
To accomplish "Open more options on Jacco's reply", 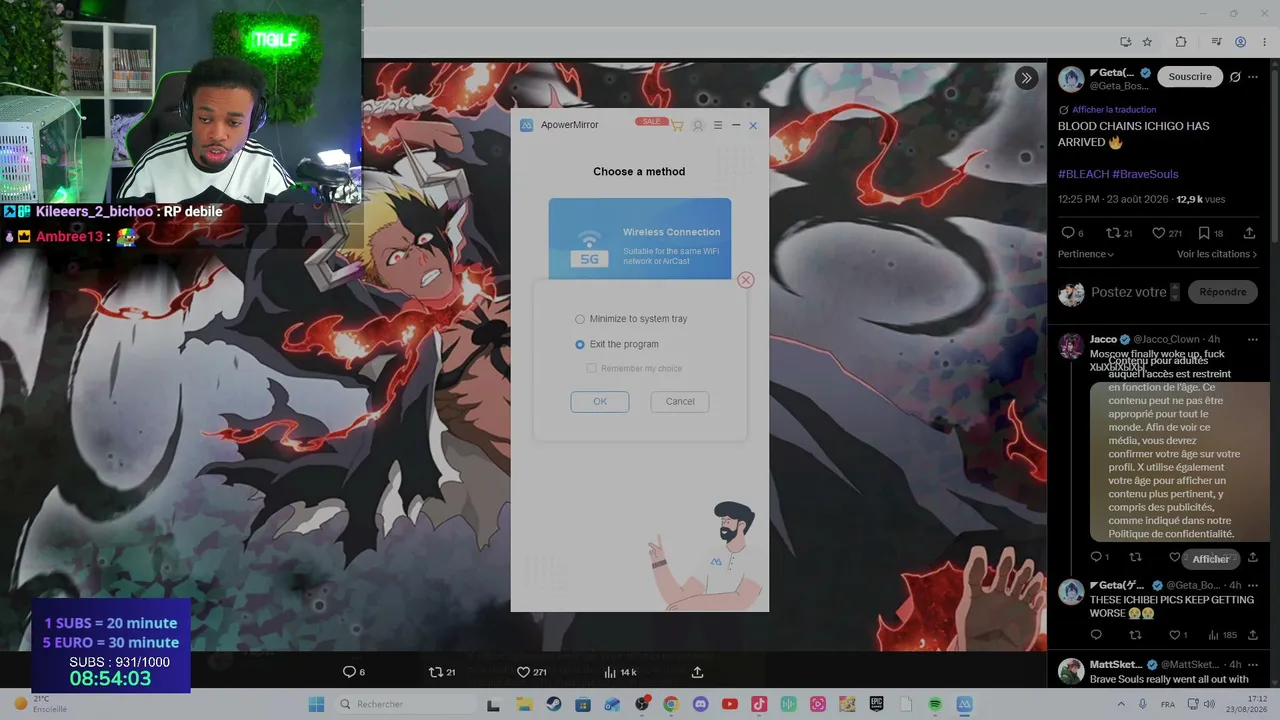I will (1253, 340).
